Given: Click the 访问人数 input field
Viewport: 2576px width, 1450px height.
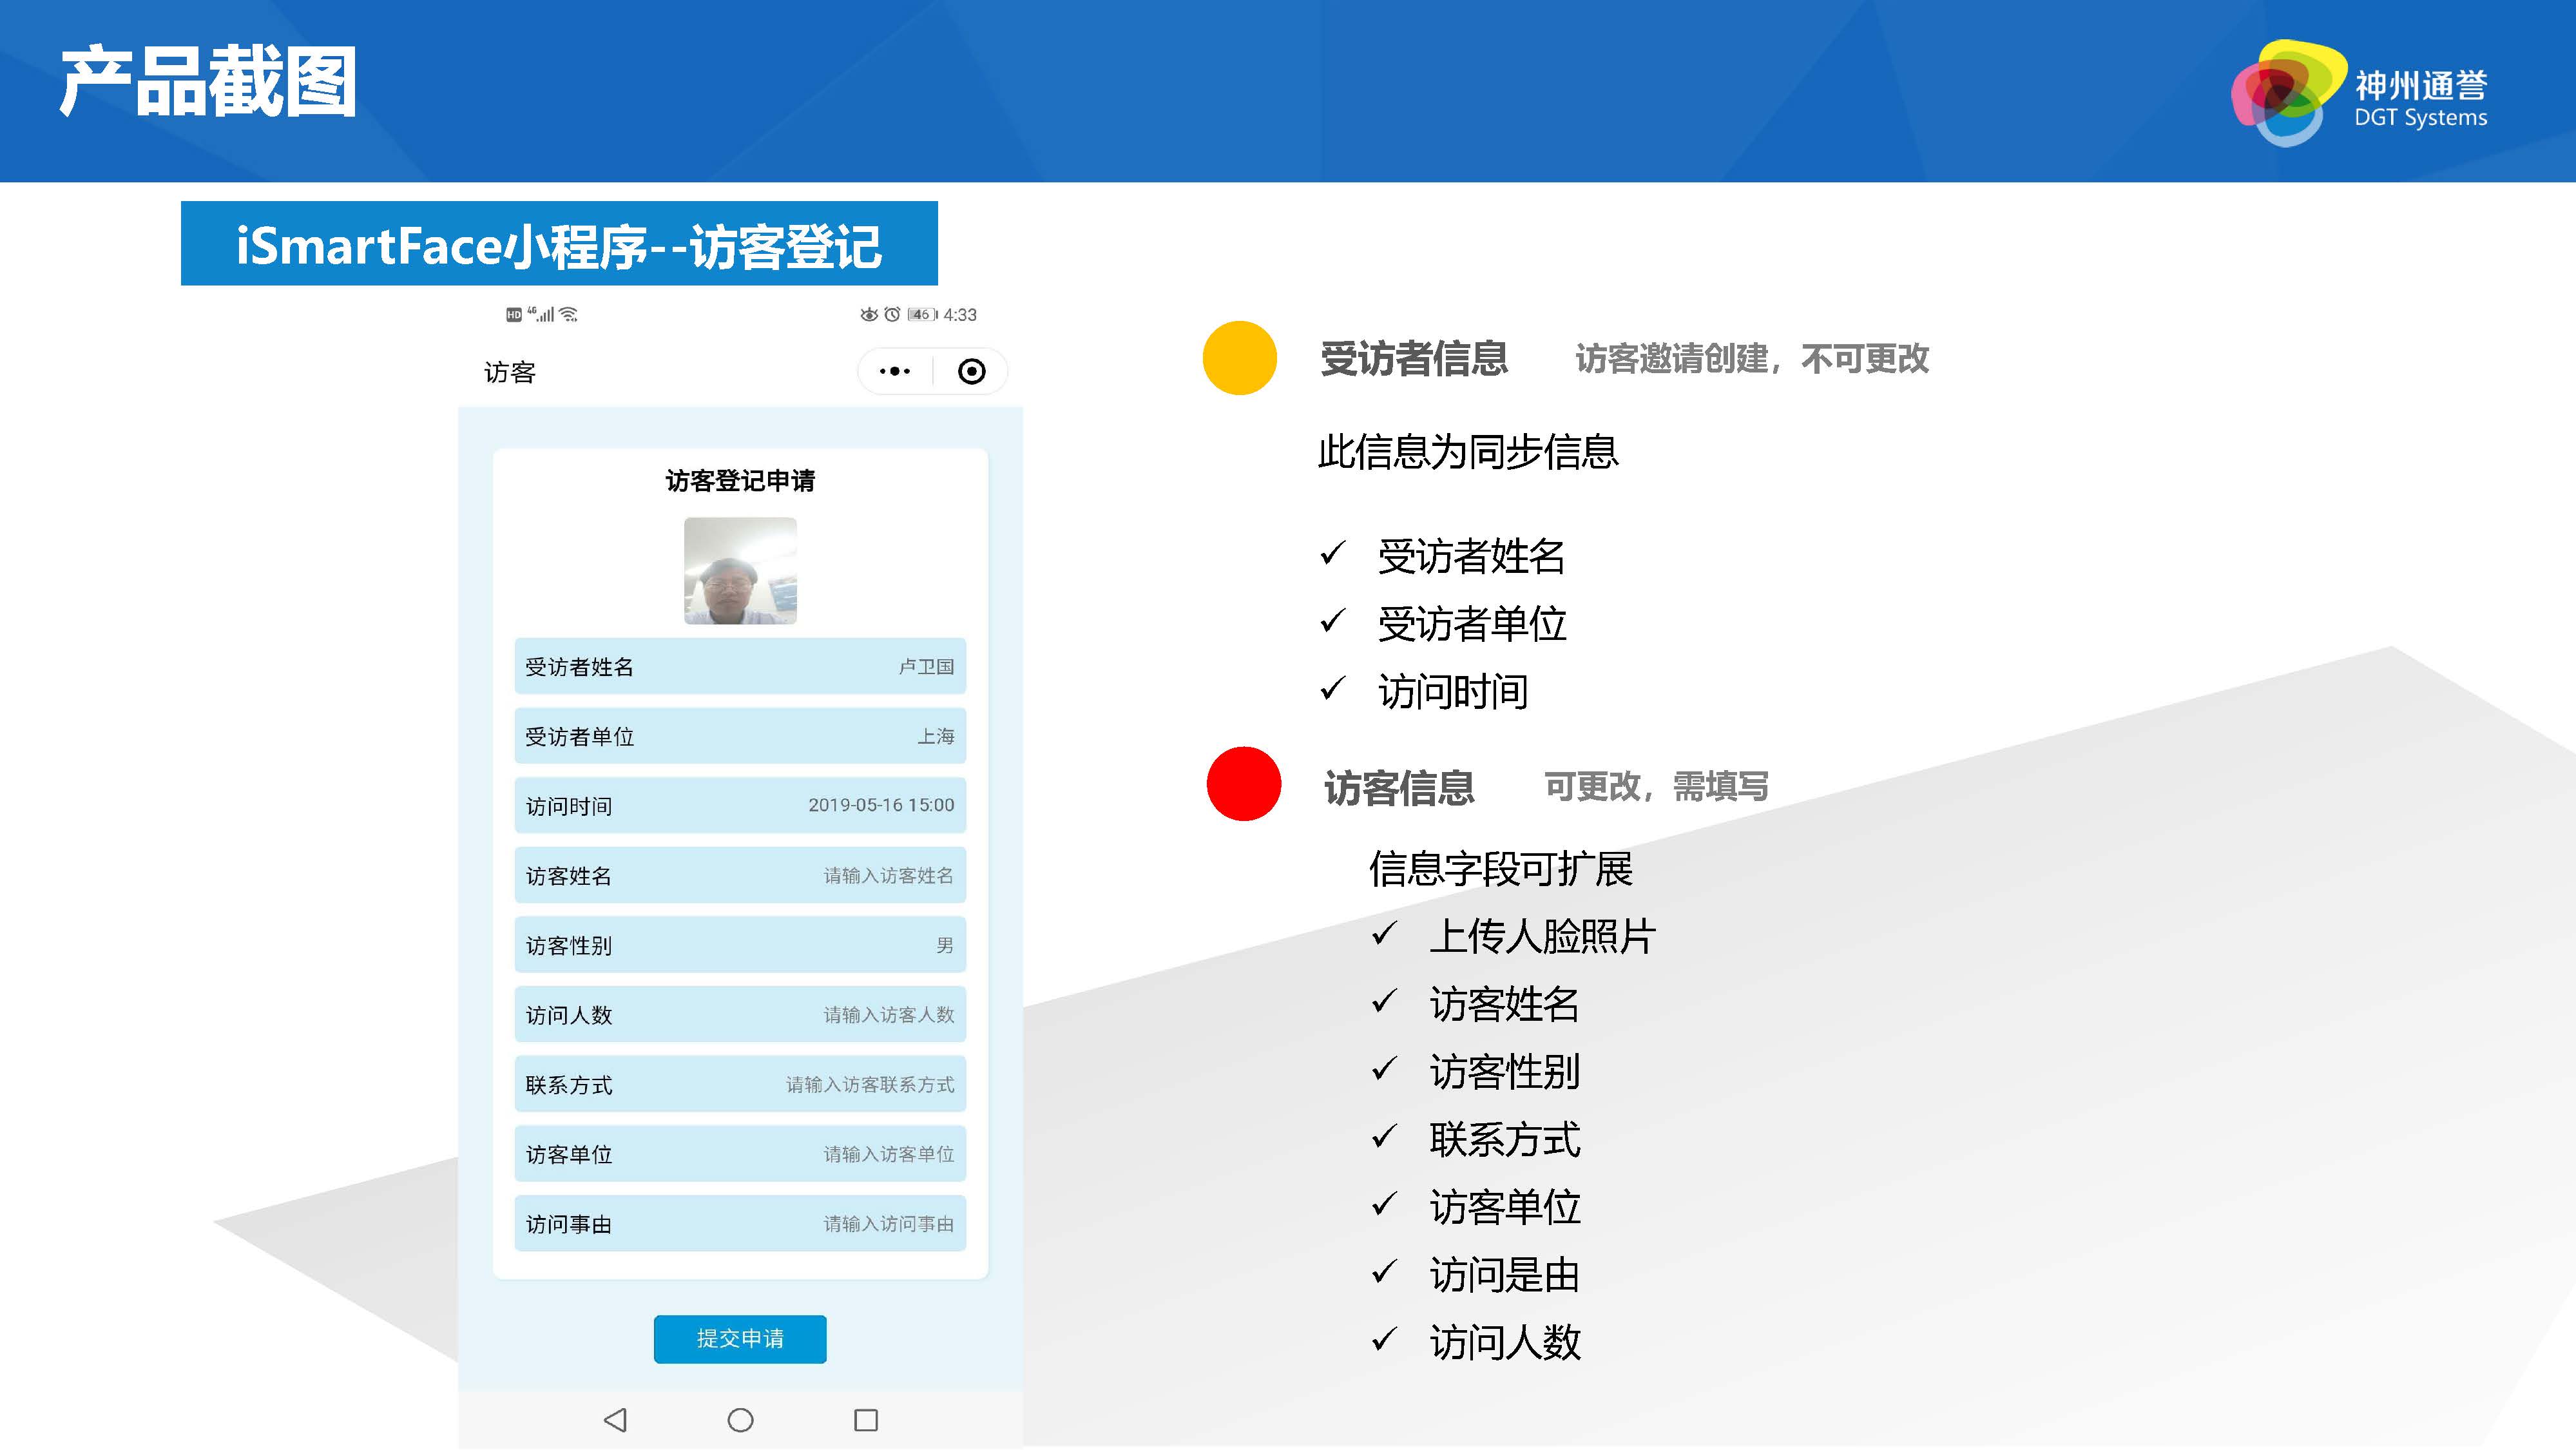Looking at the screenshot, I should point(740,1014).
